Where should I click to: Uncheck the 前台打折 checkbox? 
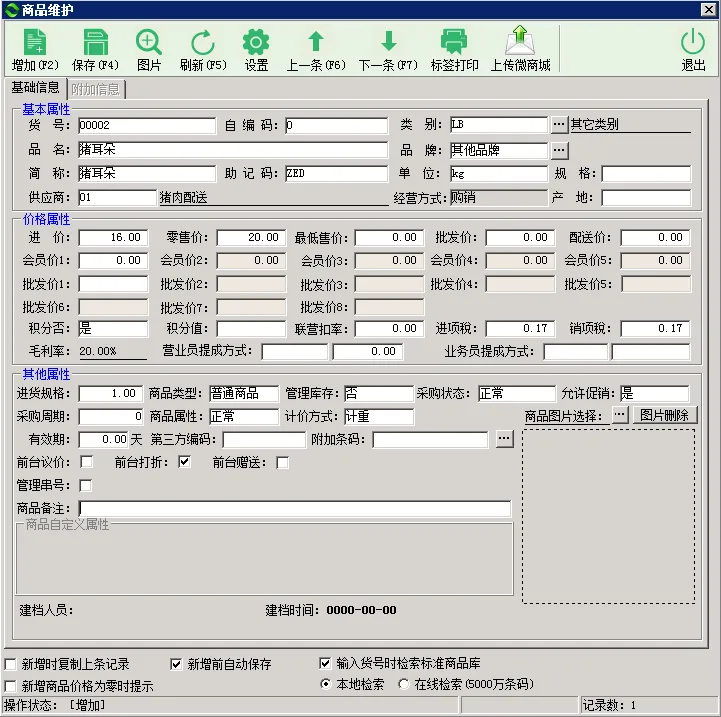tap(184, 462)
